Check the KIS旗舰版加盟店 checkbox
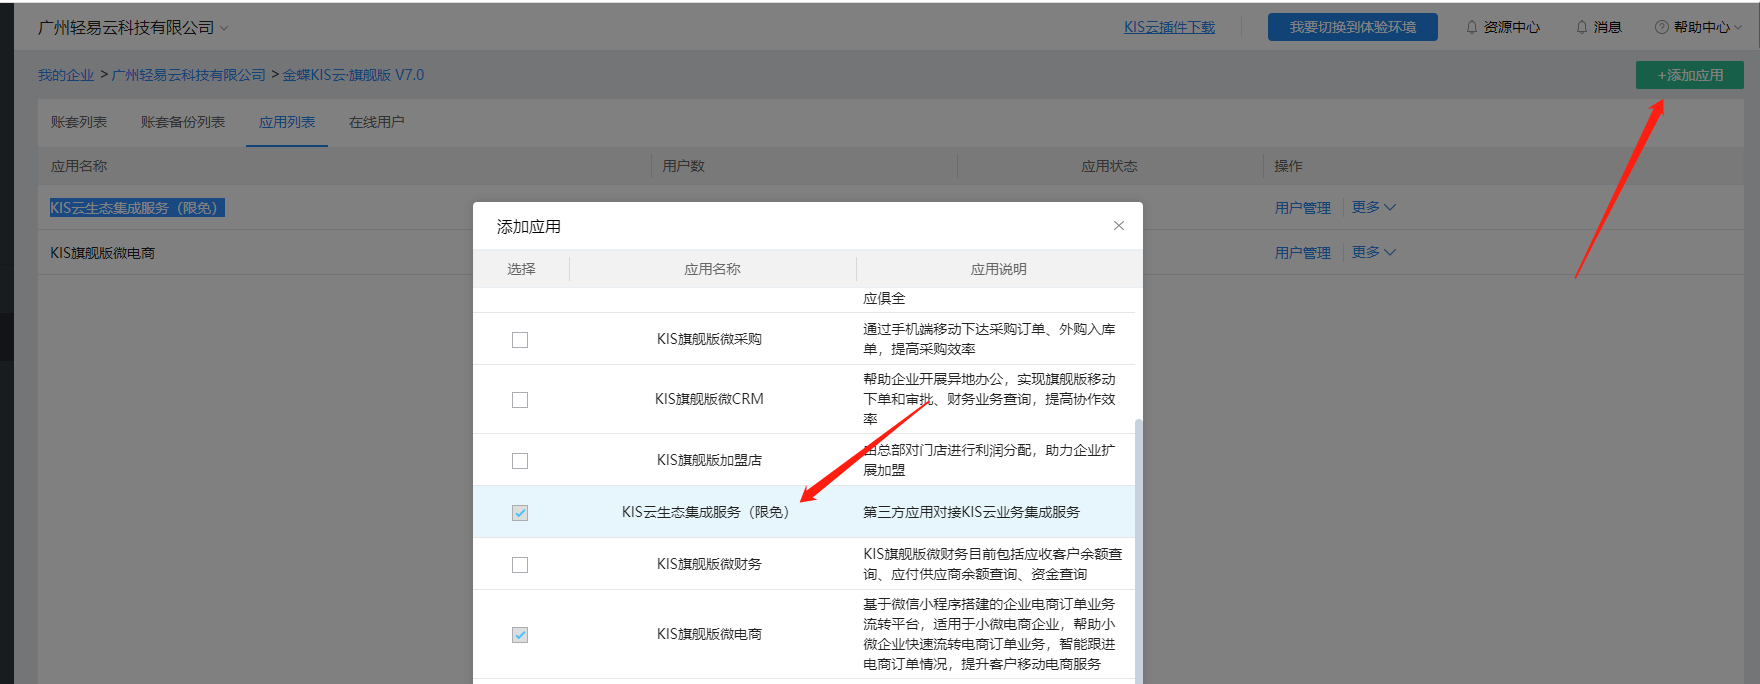Screen dimensions: 1760x684 coord(520,461)
